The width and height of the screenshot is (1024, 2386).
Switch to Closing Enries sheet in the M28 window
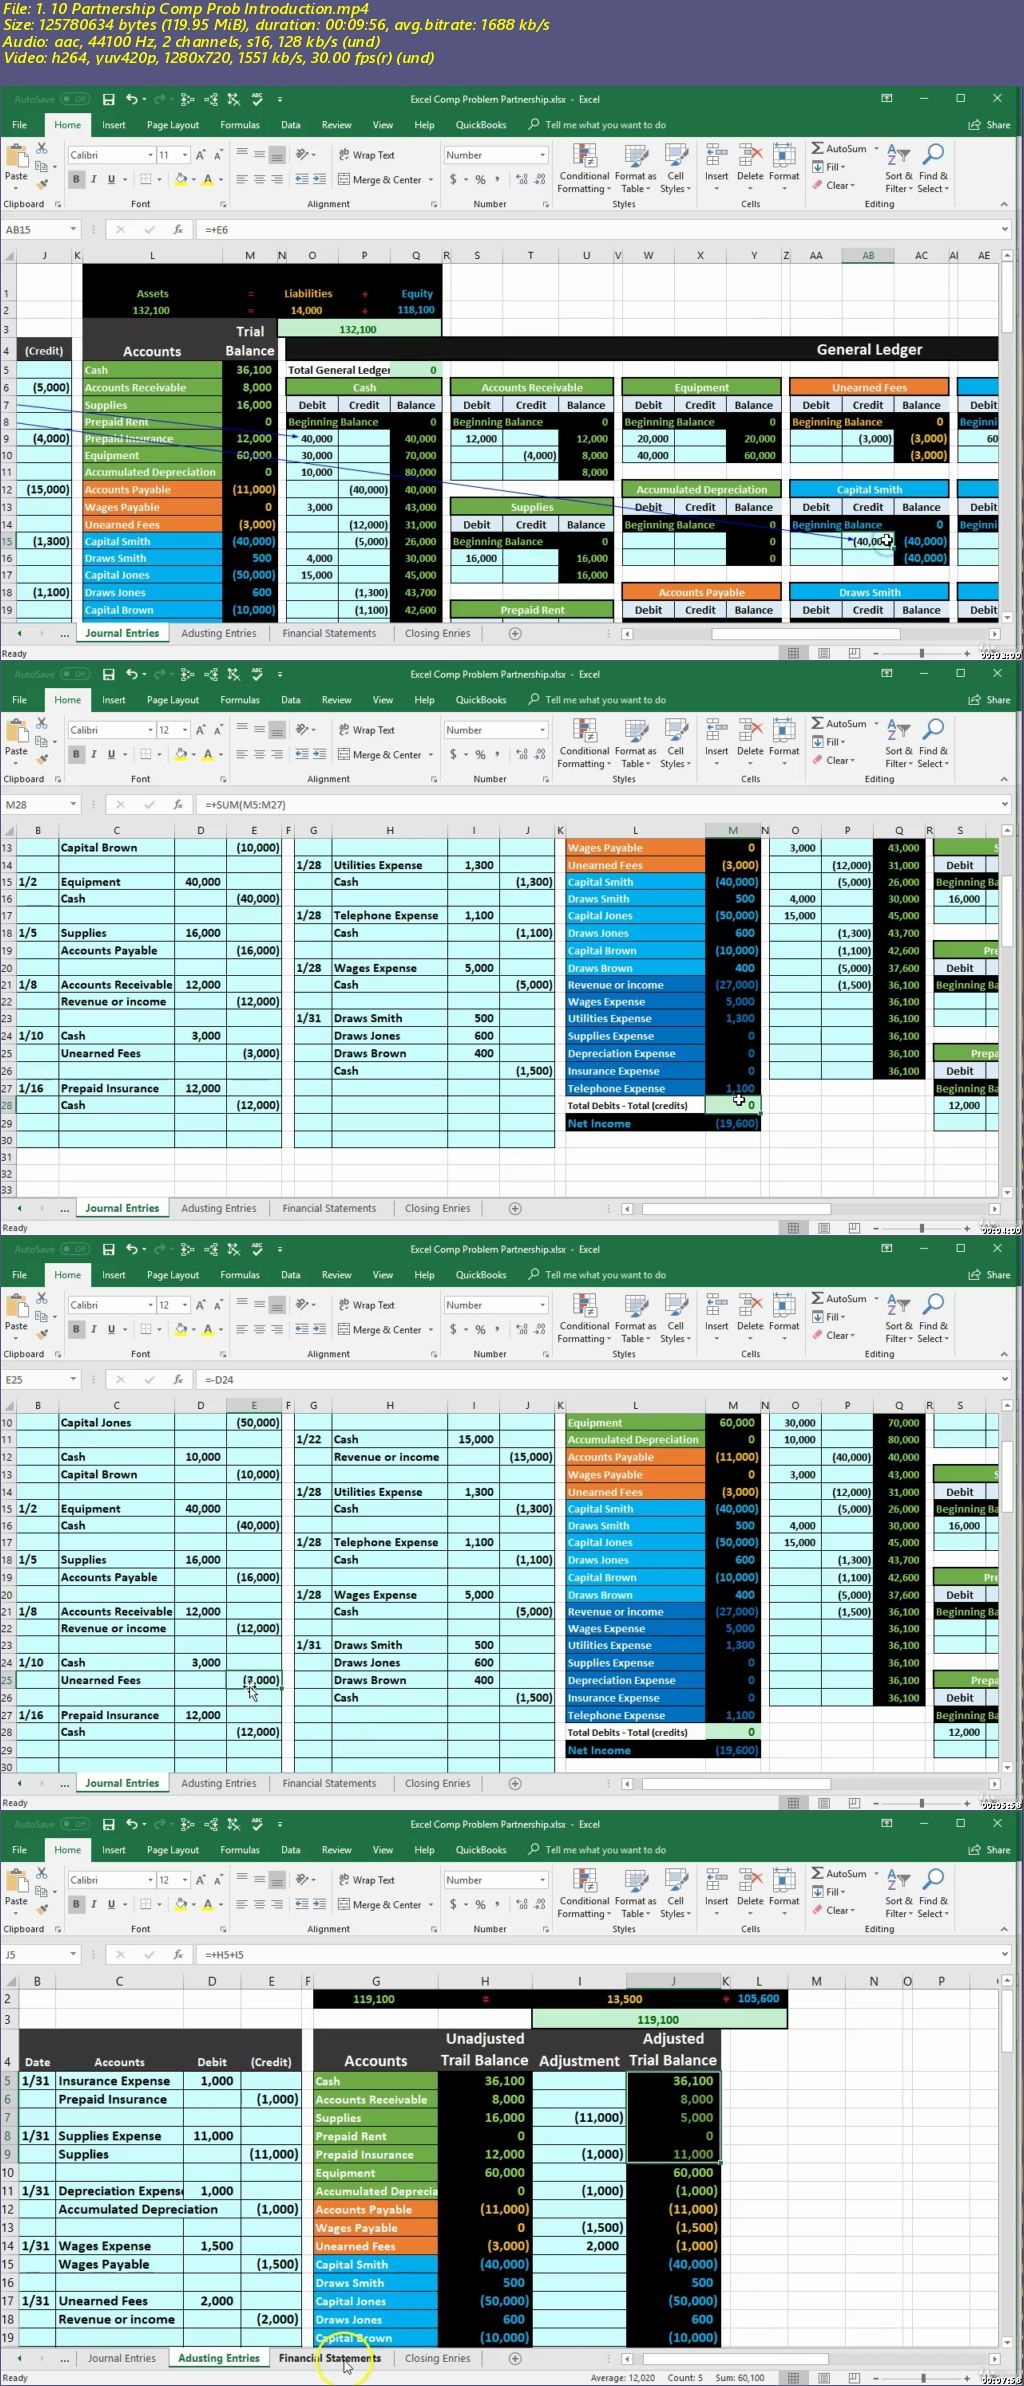click(x=437, y=1208)
